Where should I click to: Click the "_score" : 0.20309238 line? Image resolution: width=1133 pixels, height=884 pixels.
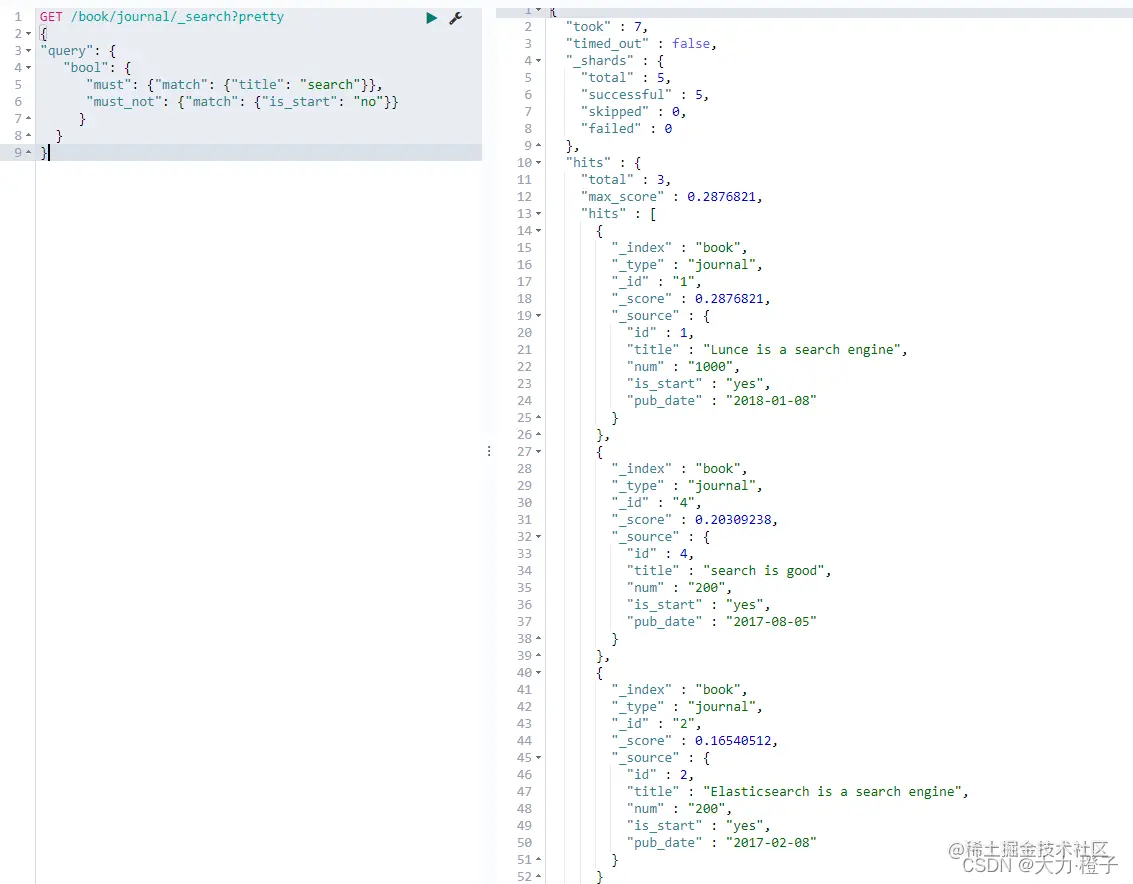point(694,520)
